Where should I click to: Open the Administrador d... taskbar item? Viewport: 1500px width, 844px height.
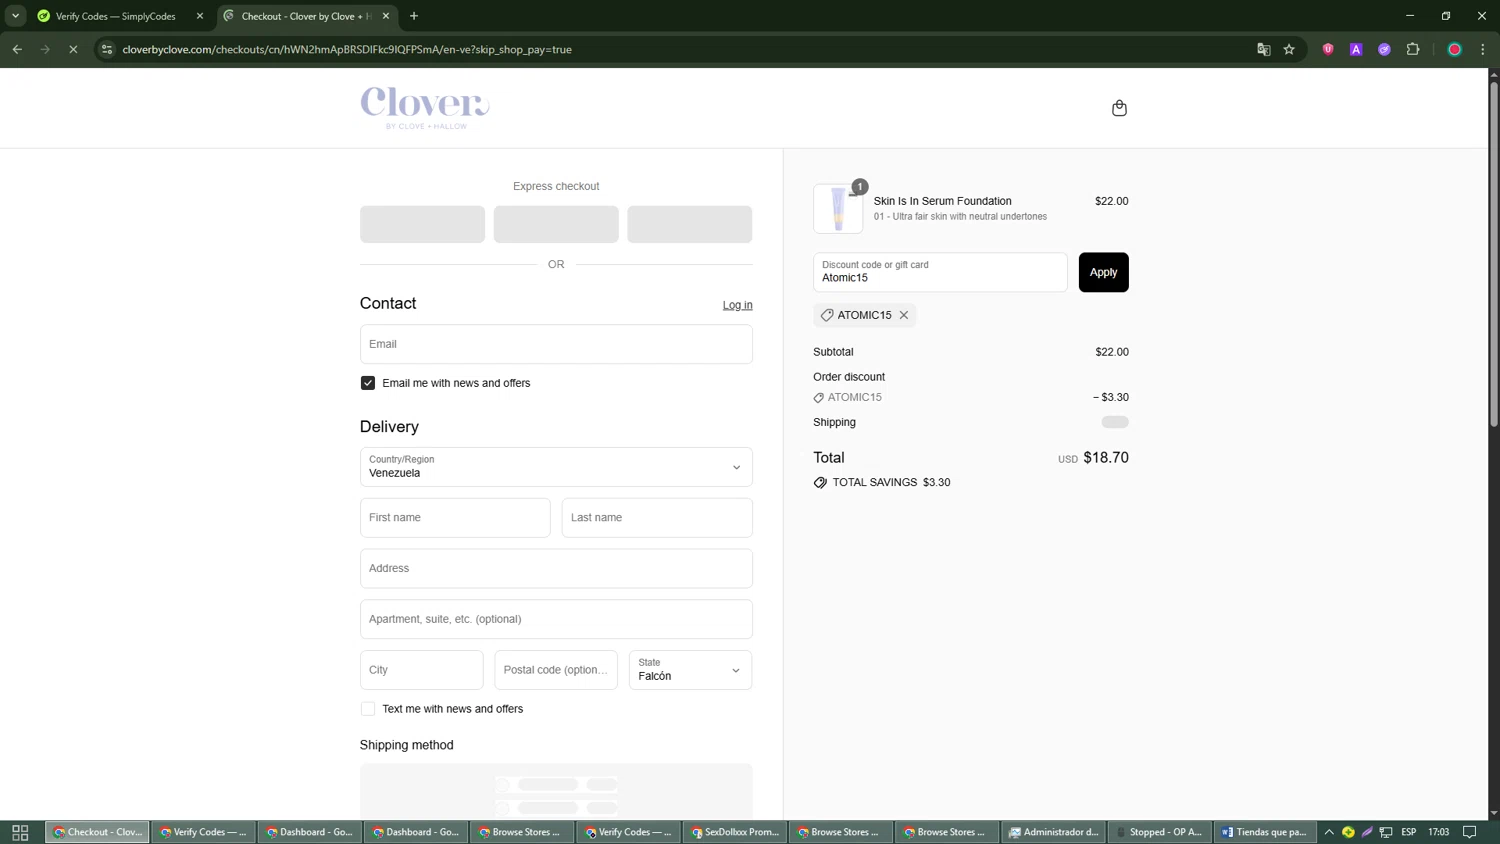point(1054,832)
